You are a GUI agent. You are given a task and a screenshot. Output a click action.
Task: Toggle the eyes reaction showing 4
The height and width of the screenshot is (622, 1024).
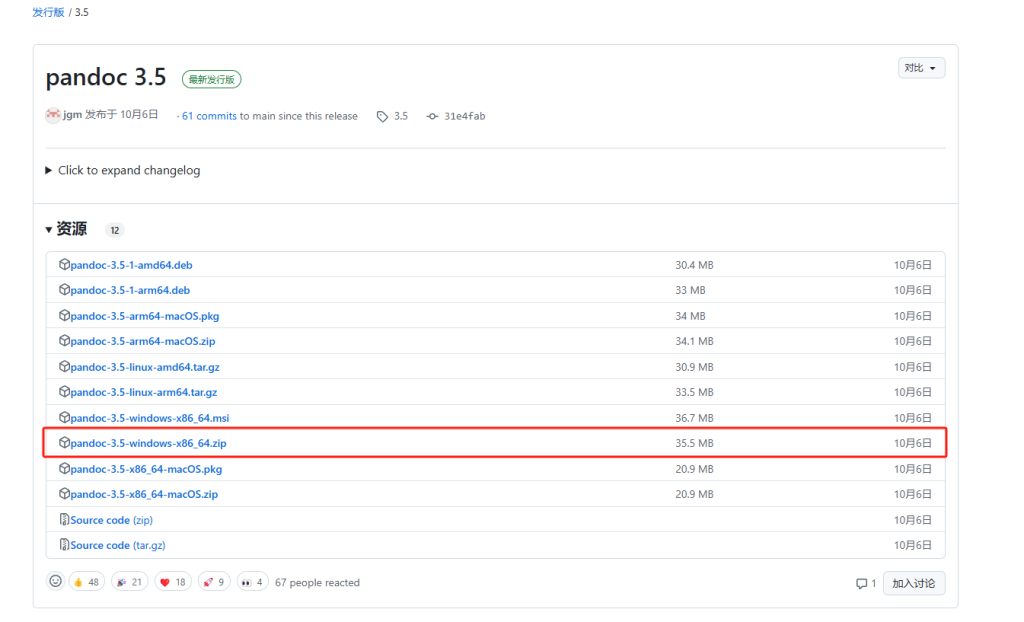click(252, 582)
